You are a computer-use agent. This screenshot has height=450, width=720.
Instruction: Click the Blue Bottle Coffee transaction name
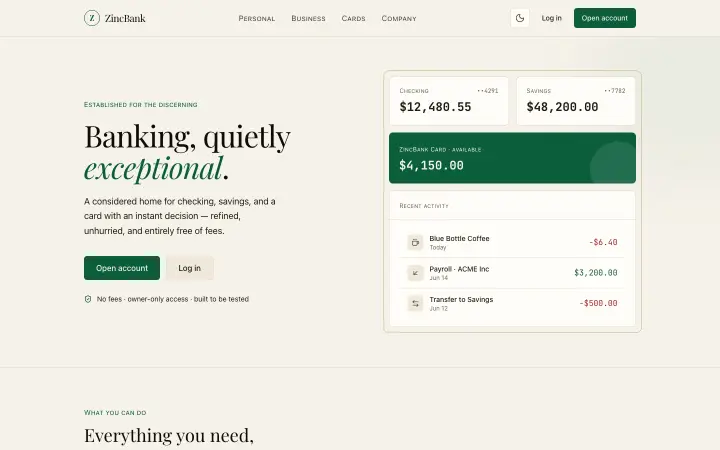(x=459, y=238)
